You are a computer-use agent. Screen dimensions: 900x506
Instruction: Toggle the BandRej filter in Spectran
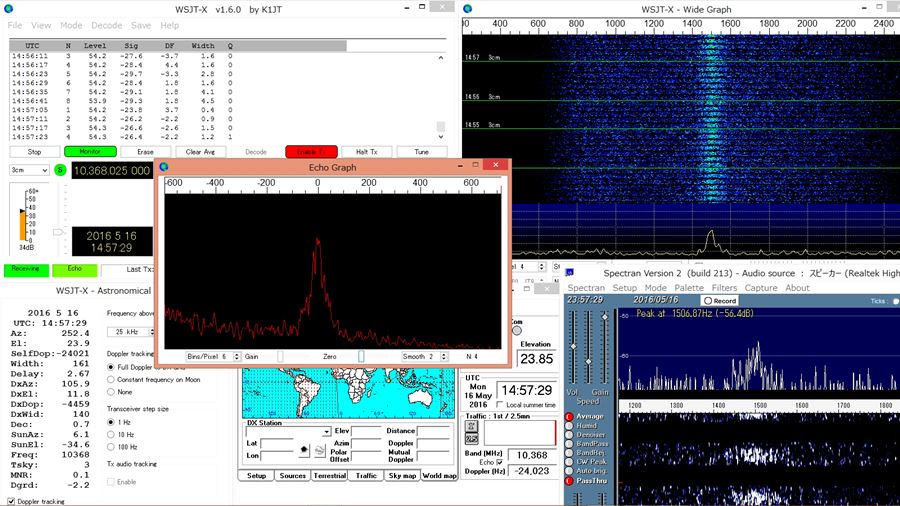point(569,453)
